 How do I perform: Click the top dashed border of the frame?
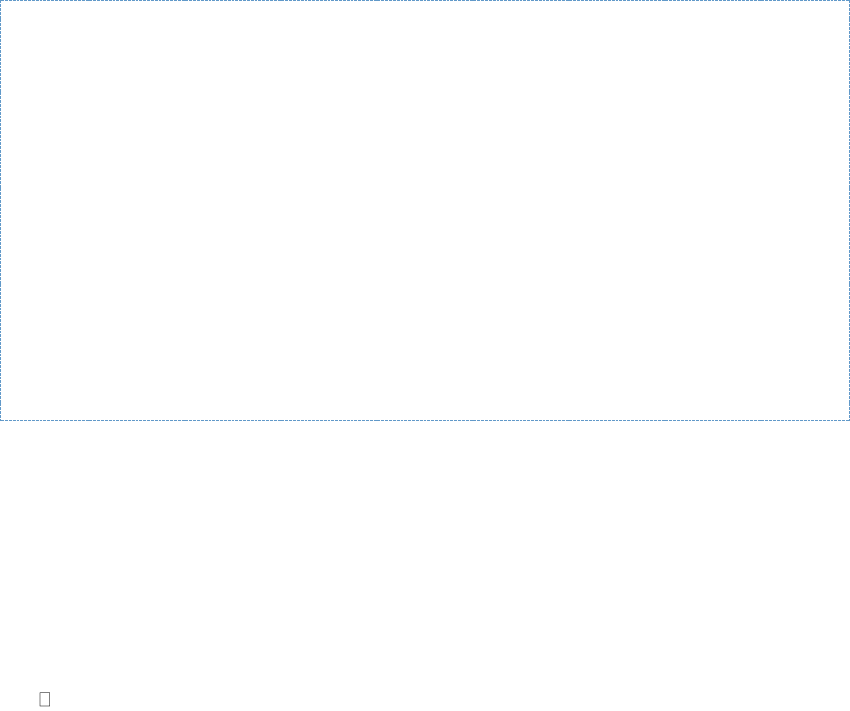[425, 1]
